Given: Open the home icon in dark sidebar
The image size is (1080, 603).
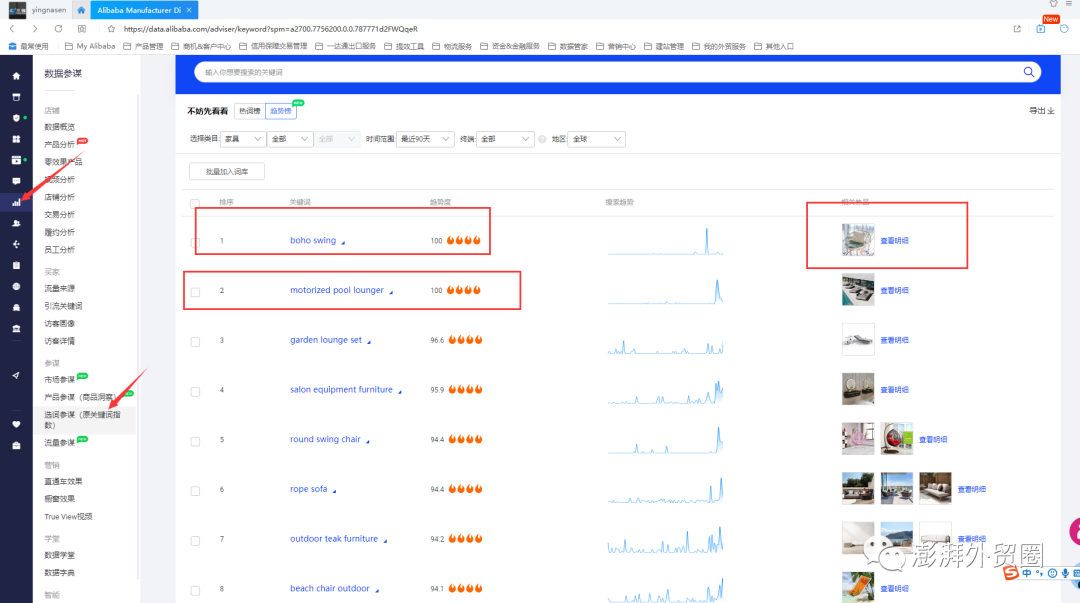Looking at the screenshot, I should coord(16,76).
